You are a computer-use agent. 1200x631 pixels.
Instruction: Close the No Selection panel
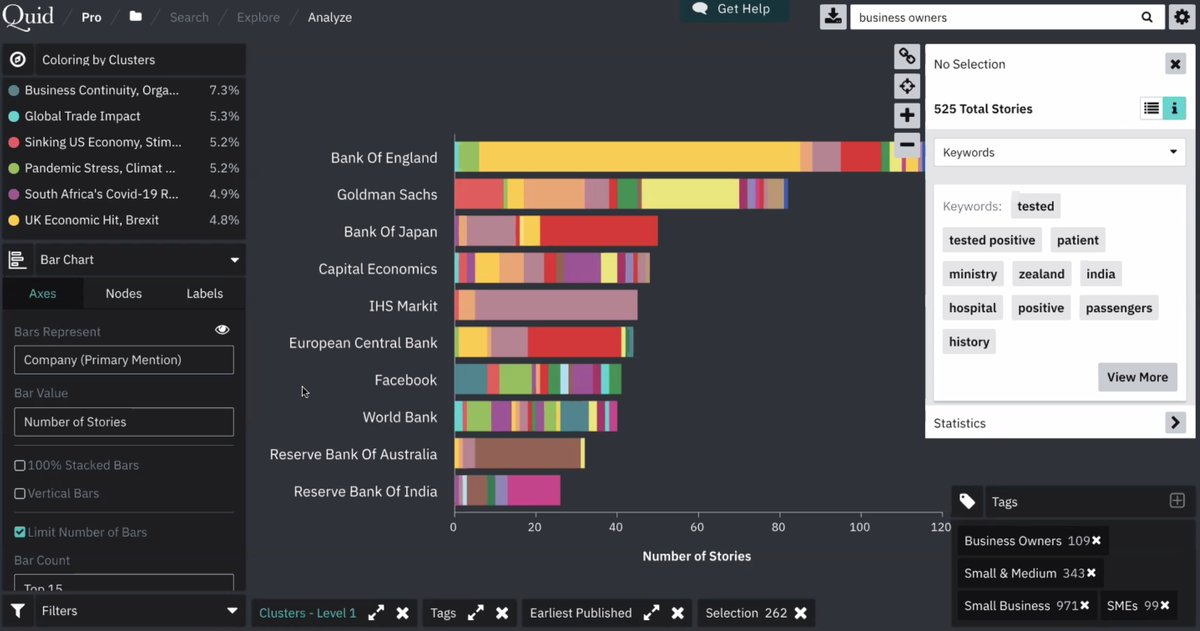coord(1175,64)
